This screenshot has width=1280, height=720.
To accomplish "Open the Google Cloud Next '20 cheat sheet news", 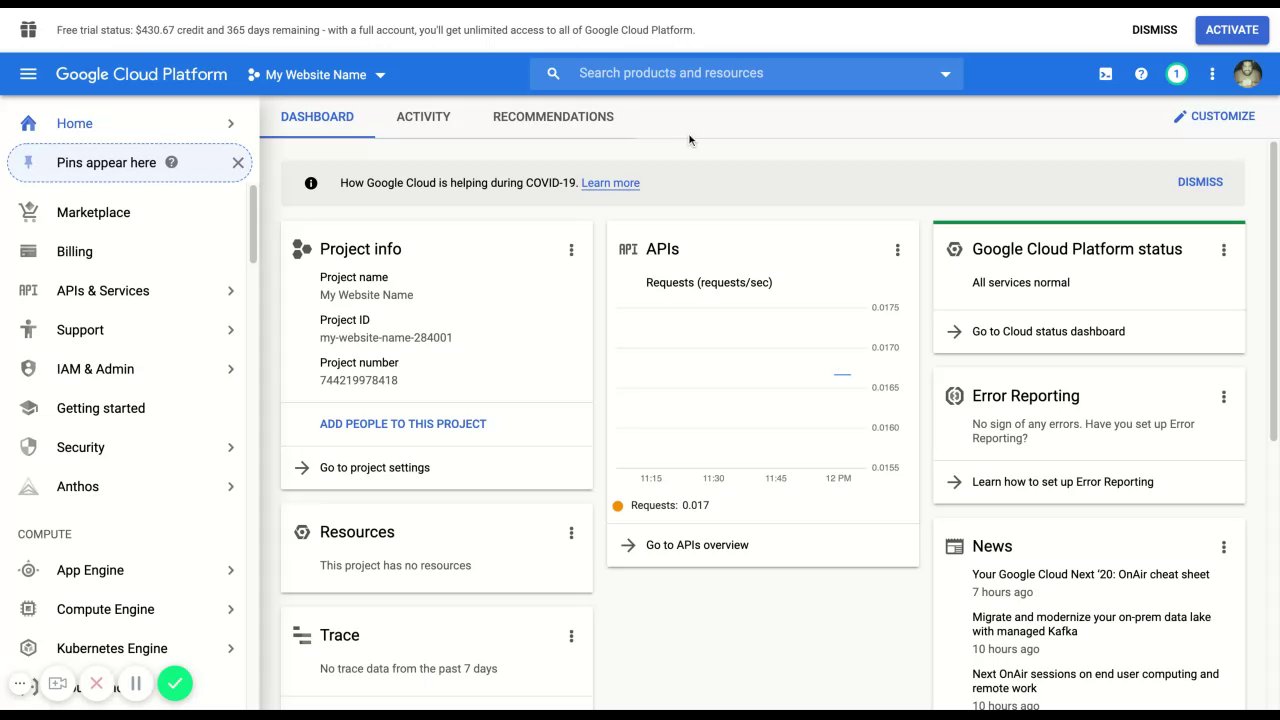I will [x=1091, y=575].
